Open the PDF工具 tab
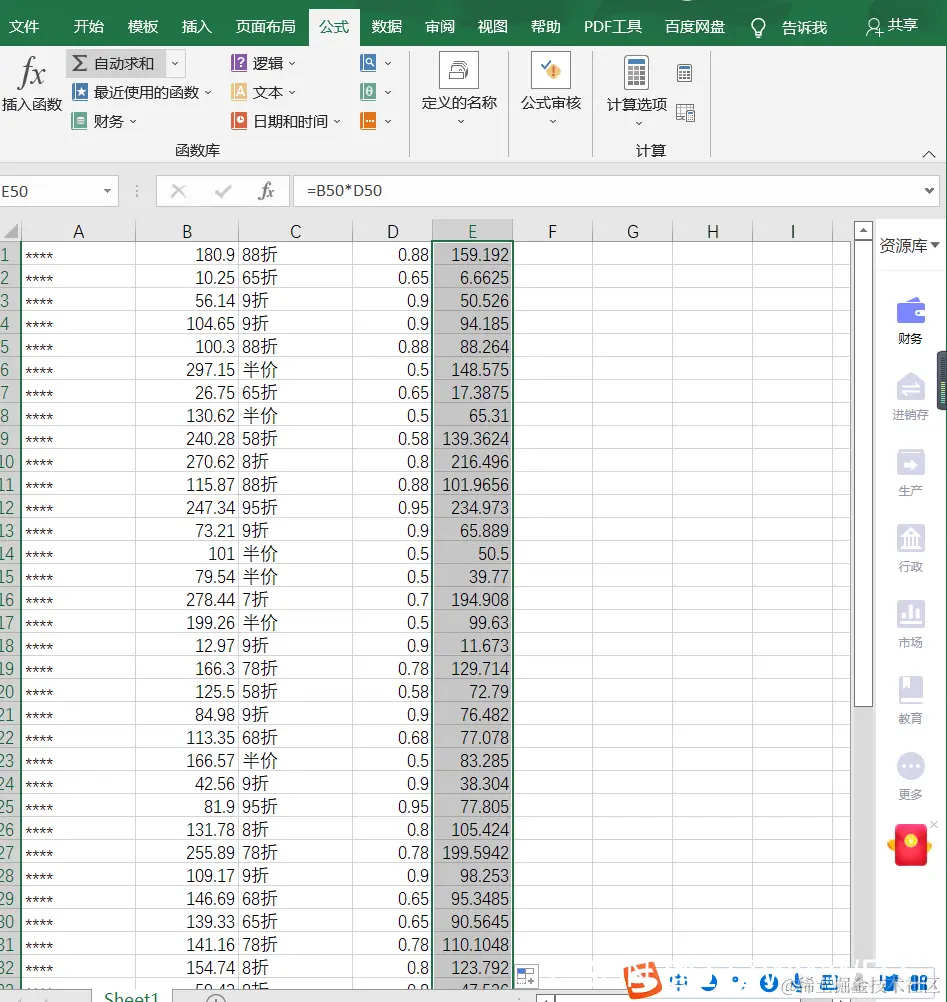 click(612, 27)
